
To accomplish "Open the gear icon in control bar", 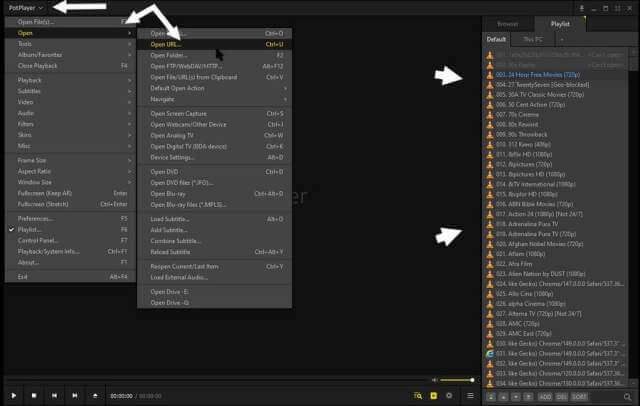I will pos(449,395).
